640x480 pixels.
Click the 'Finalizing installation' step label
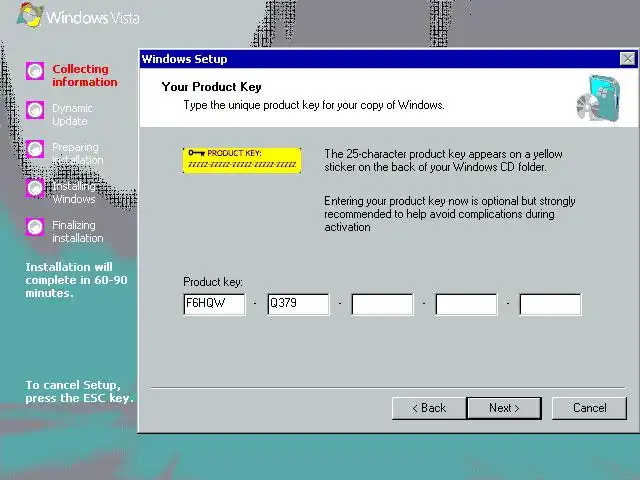[78, 231]
